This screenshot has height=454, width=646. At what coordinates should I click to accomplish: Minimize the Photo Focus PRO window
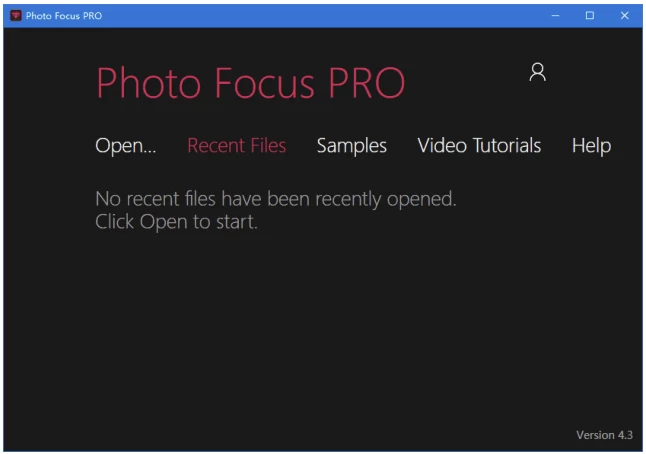pos(556,15)
